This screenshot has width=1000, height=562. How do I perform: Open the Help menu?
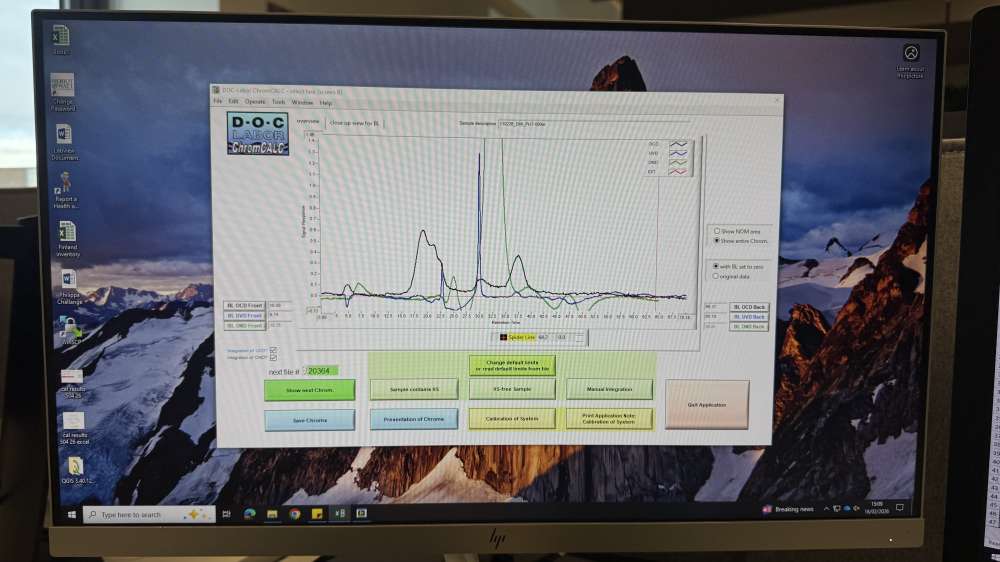pyautogui.click(x=326, y=102)
